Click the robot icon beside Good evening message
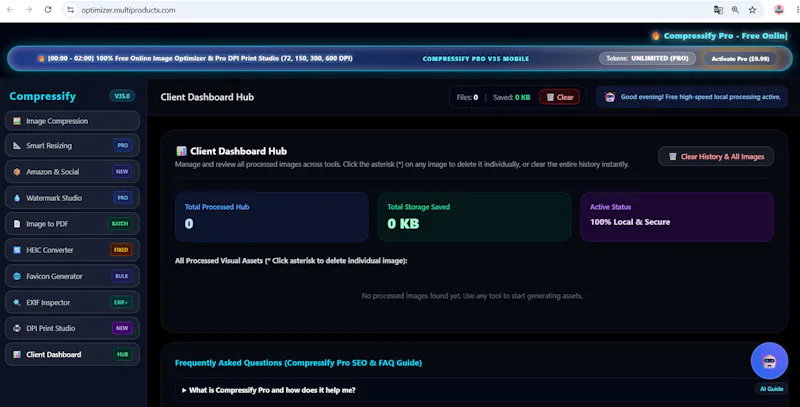 pos(610,97)
